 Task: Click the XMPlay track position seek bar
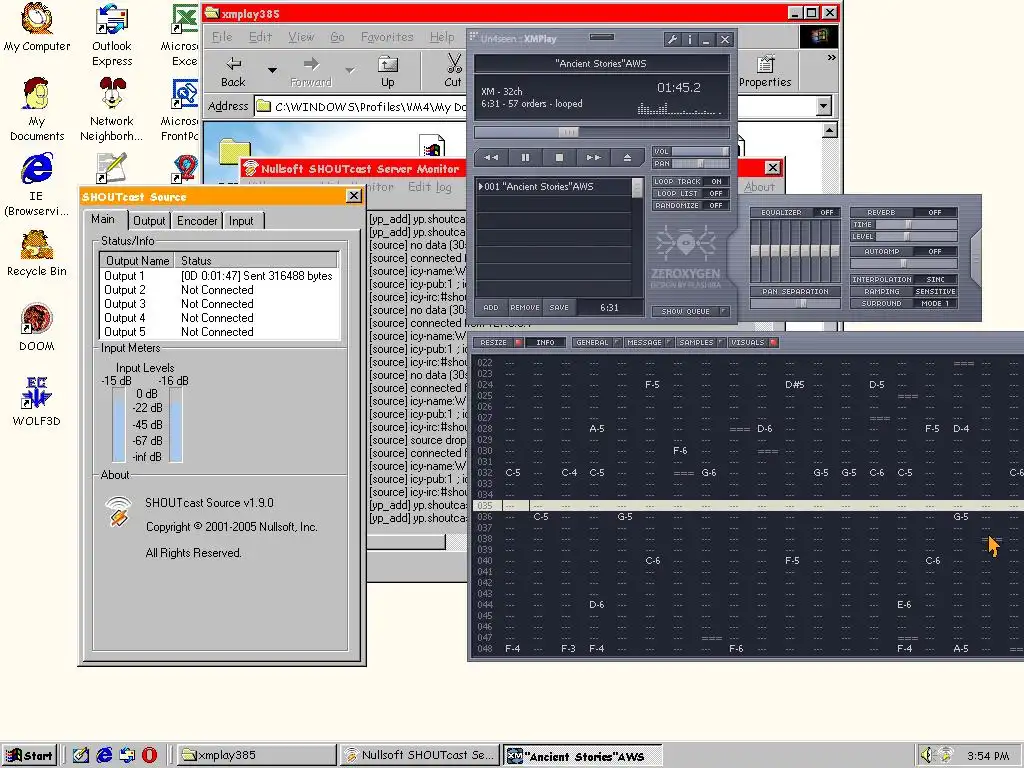(601, 132)
